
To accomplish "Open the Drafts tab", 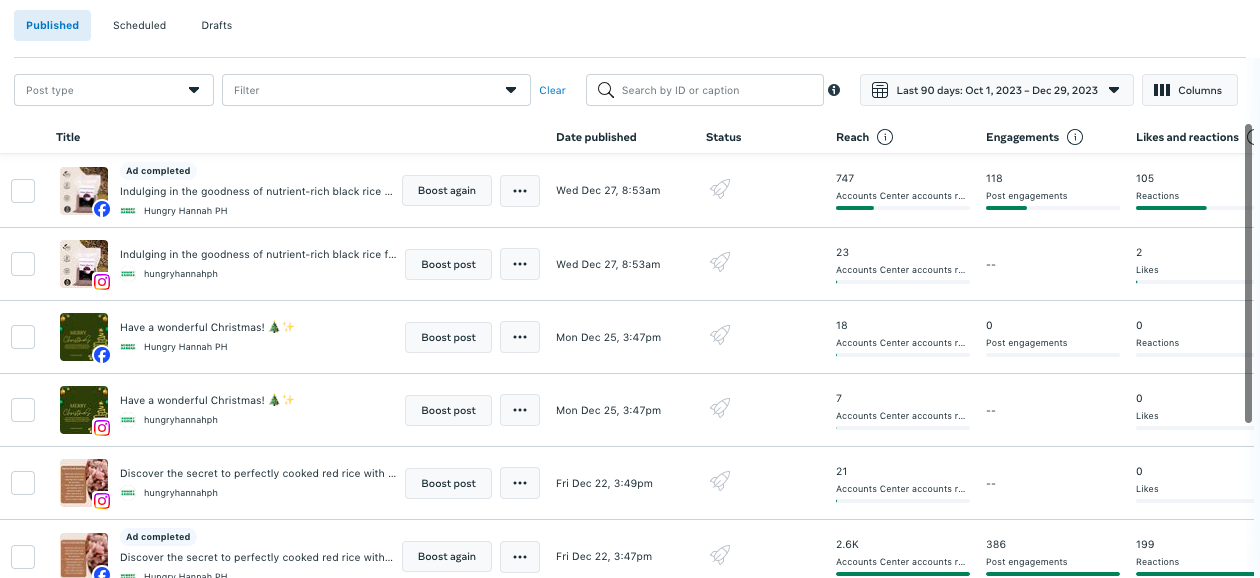I will pyautogui.click(x=216, y=26).
